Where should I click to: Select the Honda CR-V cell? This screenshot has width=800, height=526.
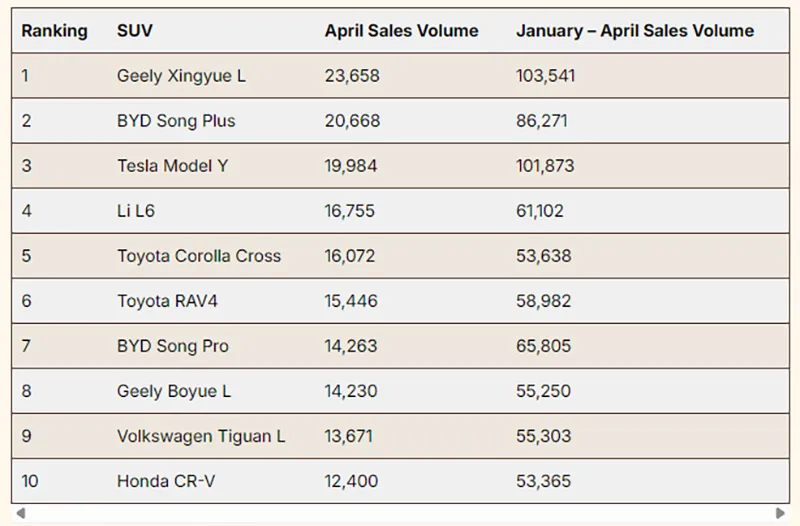click(x=165, y=481)
